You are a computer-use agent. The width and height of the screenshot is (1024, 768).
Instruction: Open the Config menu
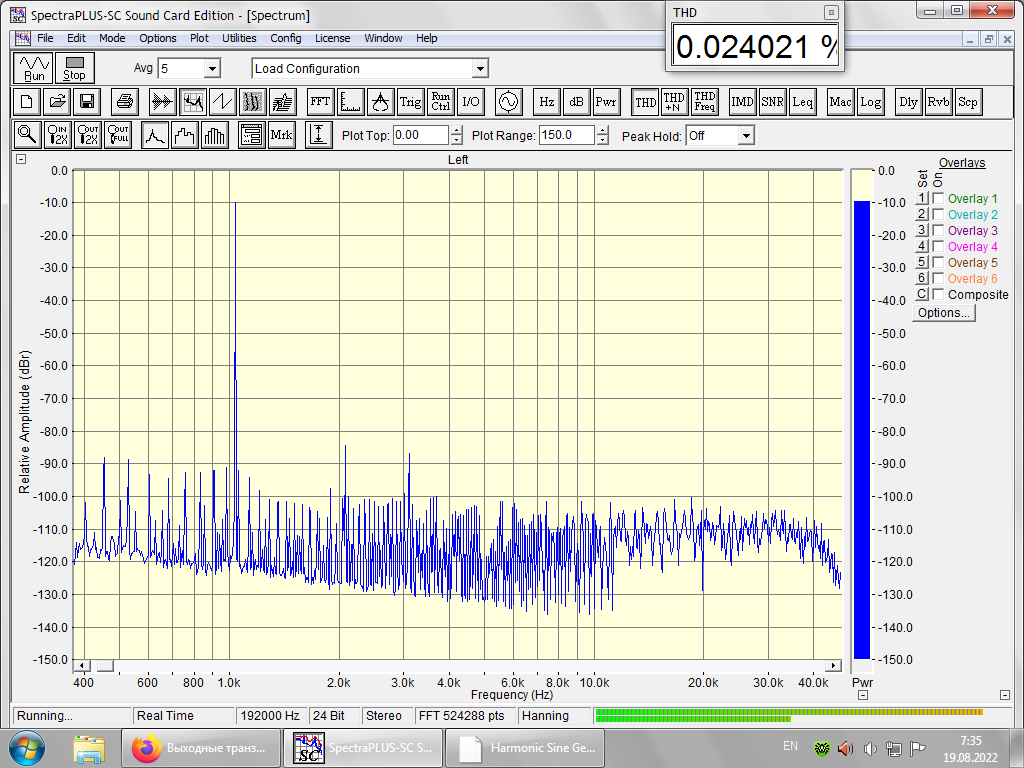pos(286,38)
